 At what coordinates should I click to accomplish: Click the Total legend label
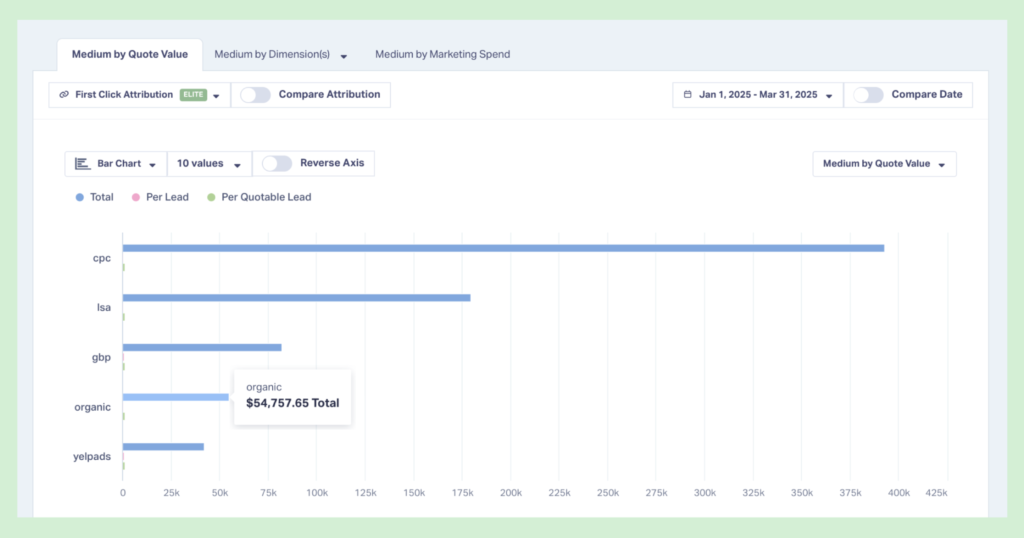coord(102,197)
